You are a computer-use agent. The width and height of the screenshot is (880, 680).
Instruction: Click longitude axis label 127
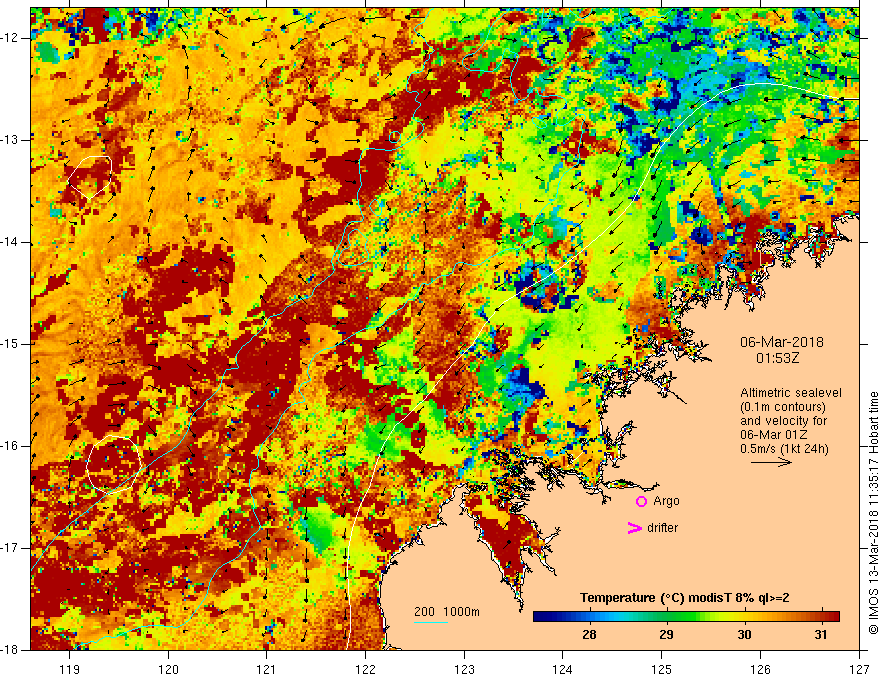(859, 669)
